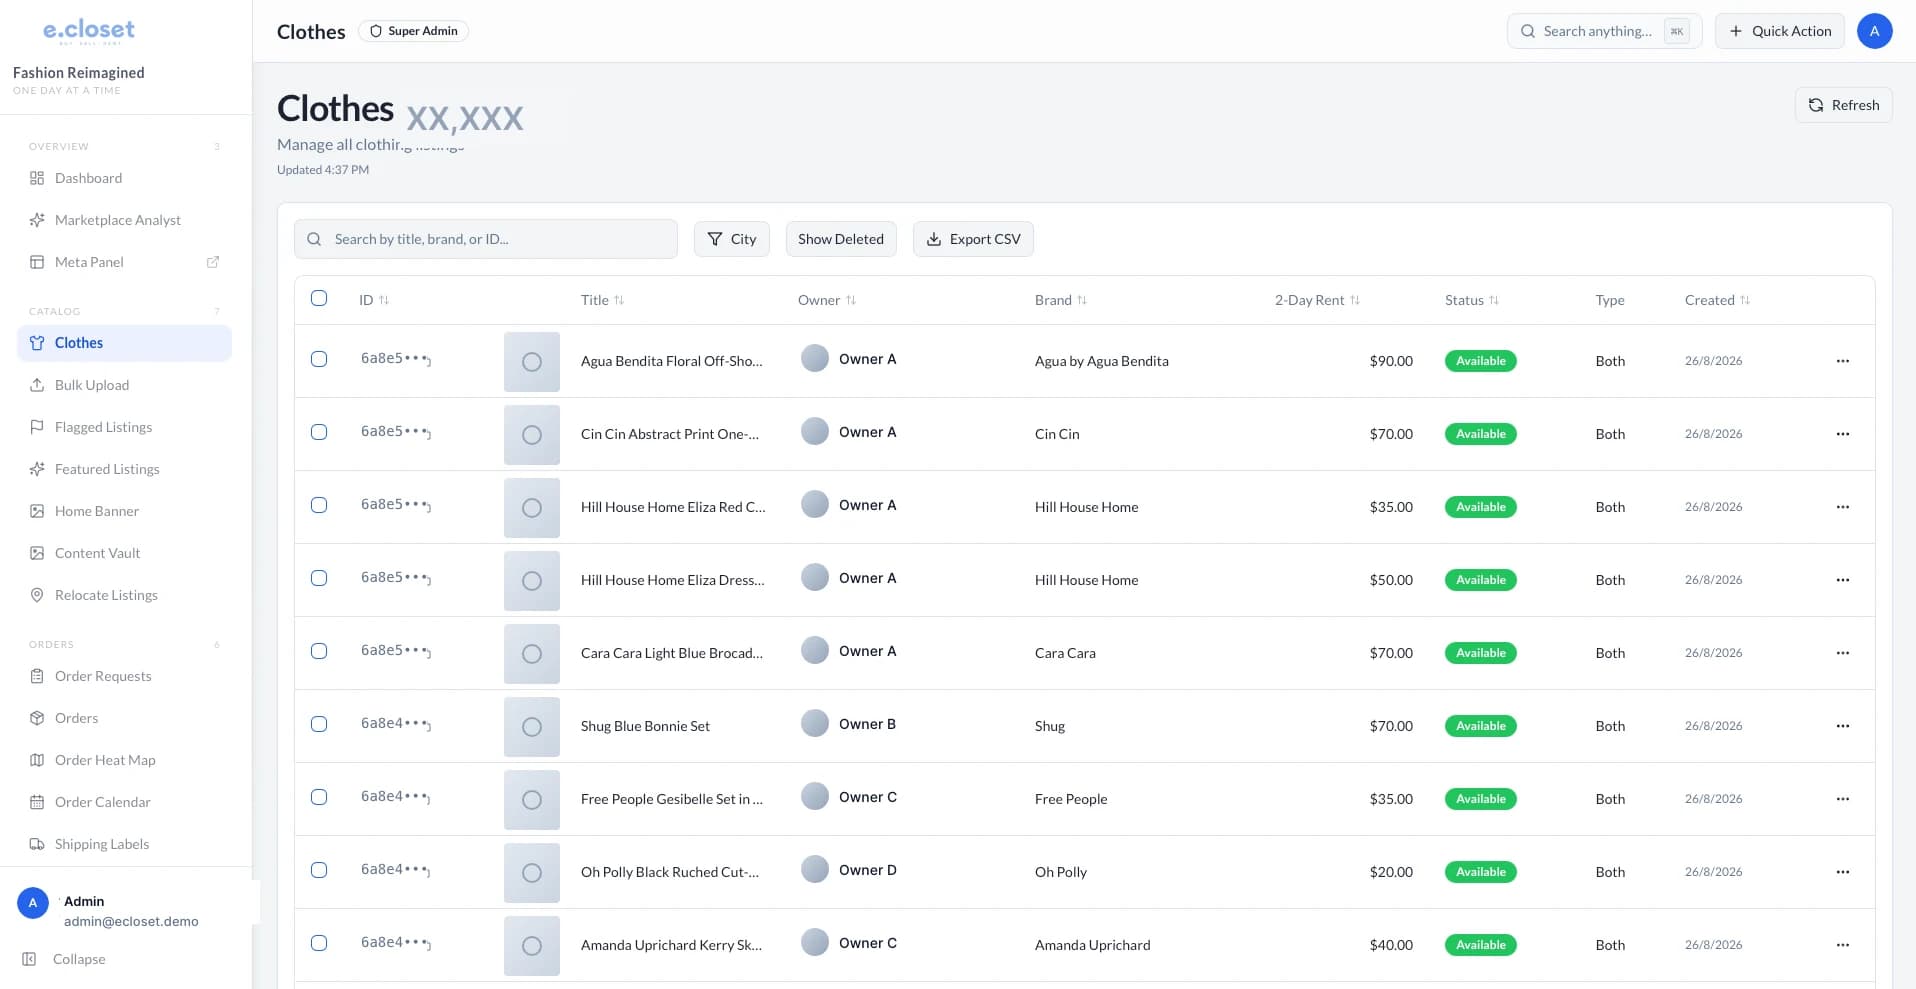Image resolution: width=1916 pixels, height=989 pixels.
Task: Click search by title, brand, or ID field
Action: [x=486, y=239]
